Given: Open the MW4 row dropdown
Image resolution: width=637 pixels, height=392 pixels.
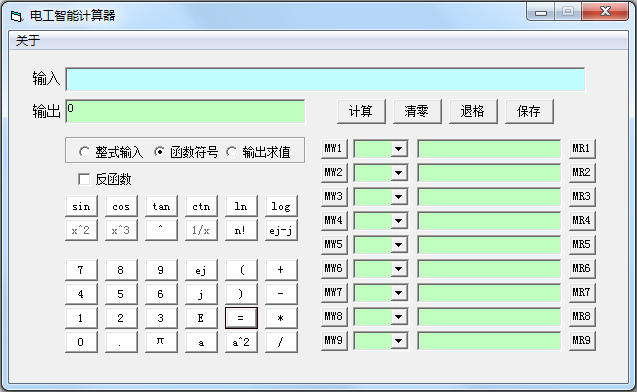Looking at the screenshot, I should click(399, 221).
